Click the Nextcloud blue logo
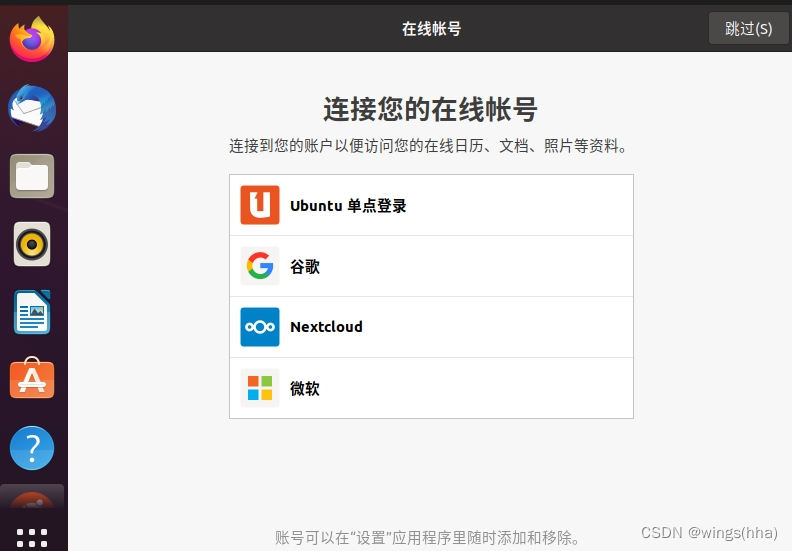The image size is (792, 551). (x=260, y=327)
